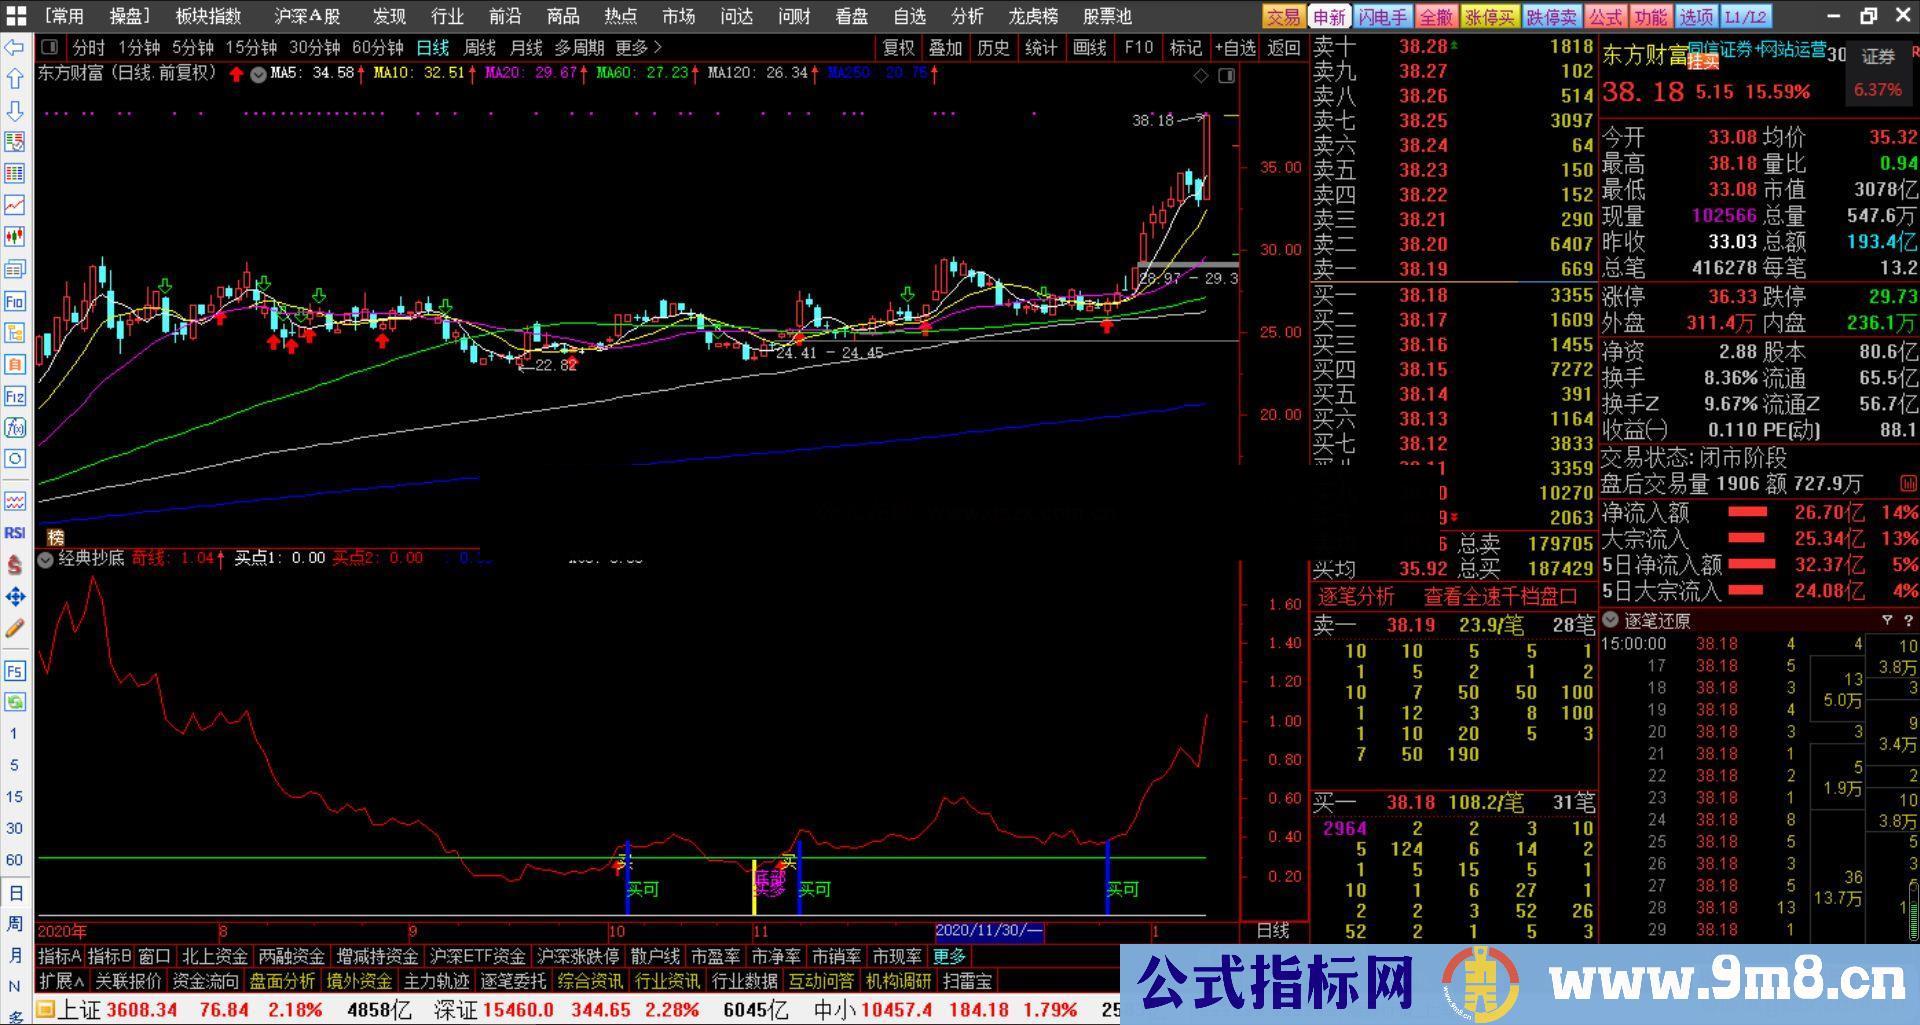
Task: Open the 龙虎榜 menu
Action: (x=1033, y=16)
